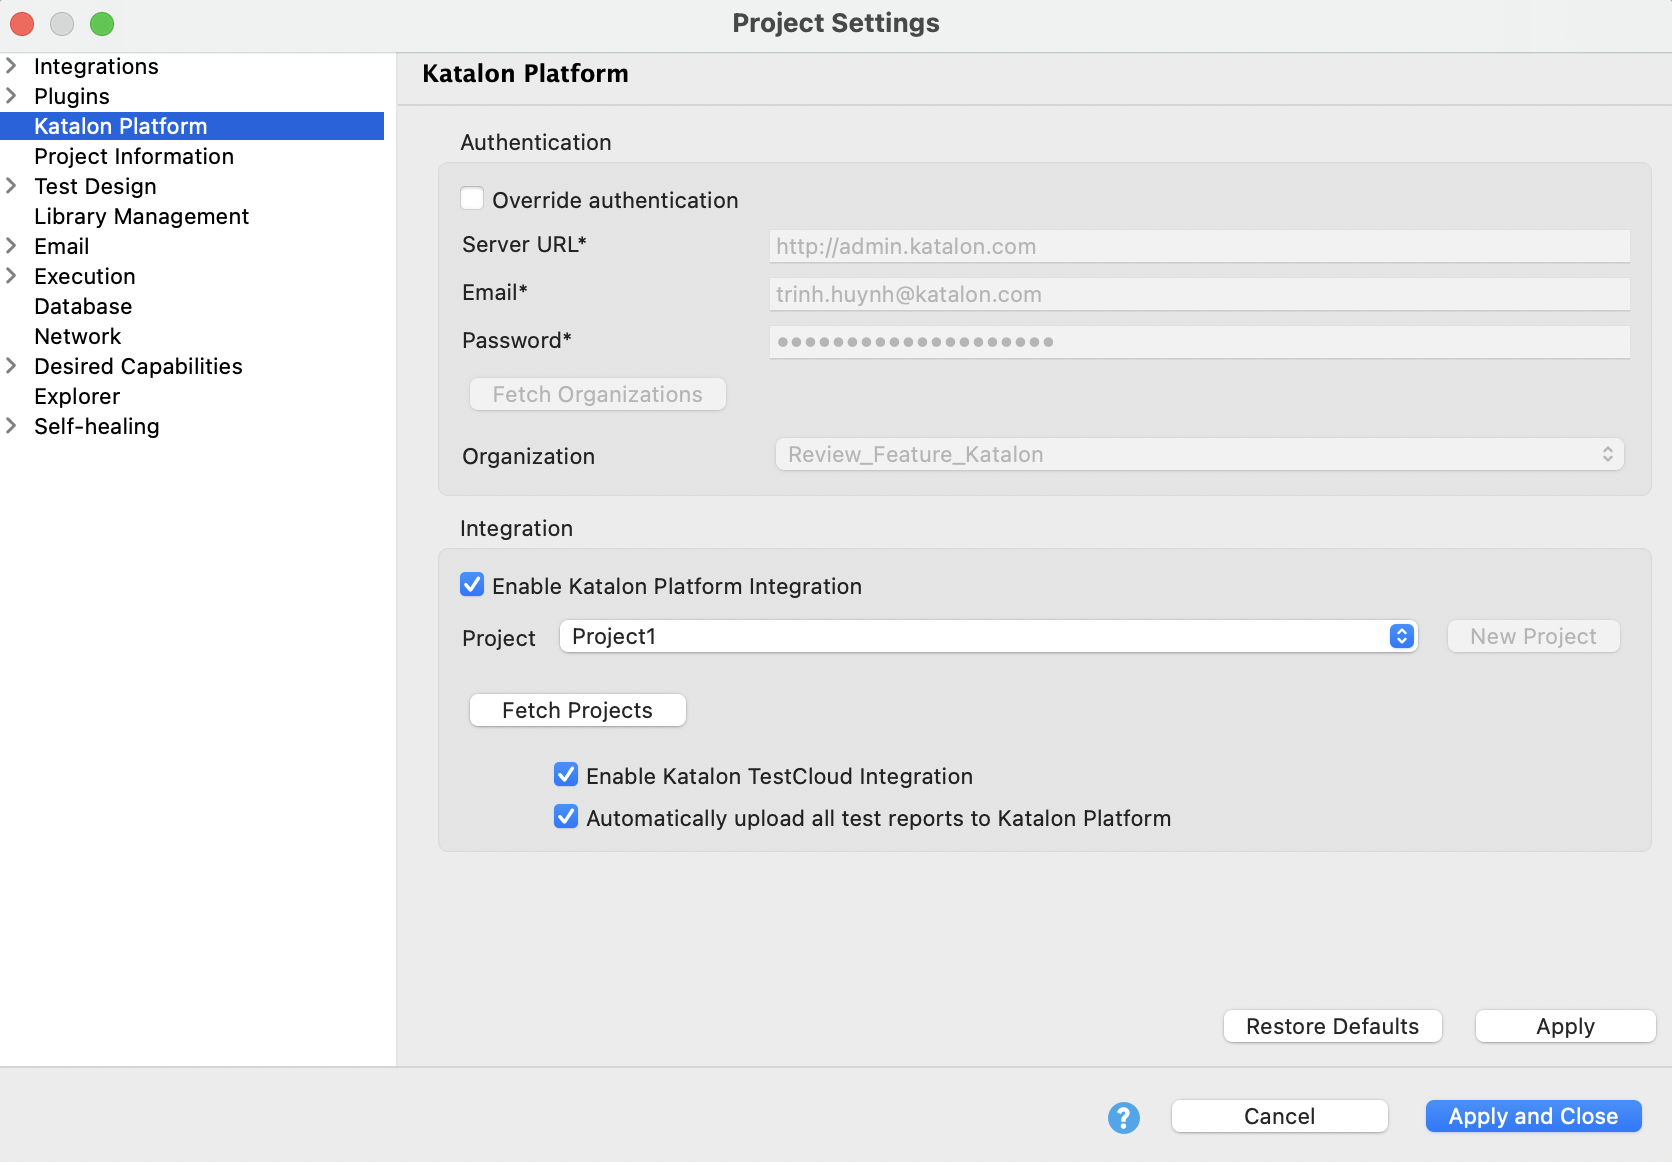Open the Organization dropdown Review_Feature_Katalon
This screenshot has height=1162, width=1672.
pos(1199,454)
